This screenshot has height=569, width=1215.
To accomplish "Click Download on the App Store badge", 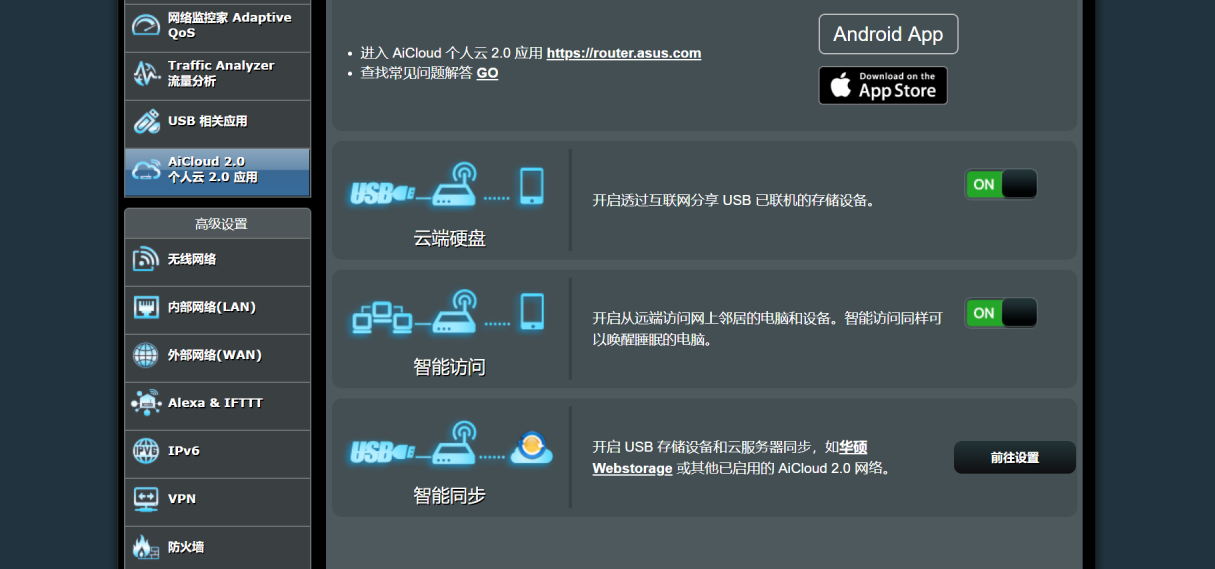I will click(x=883, y=86).
